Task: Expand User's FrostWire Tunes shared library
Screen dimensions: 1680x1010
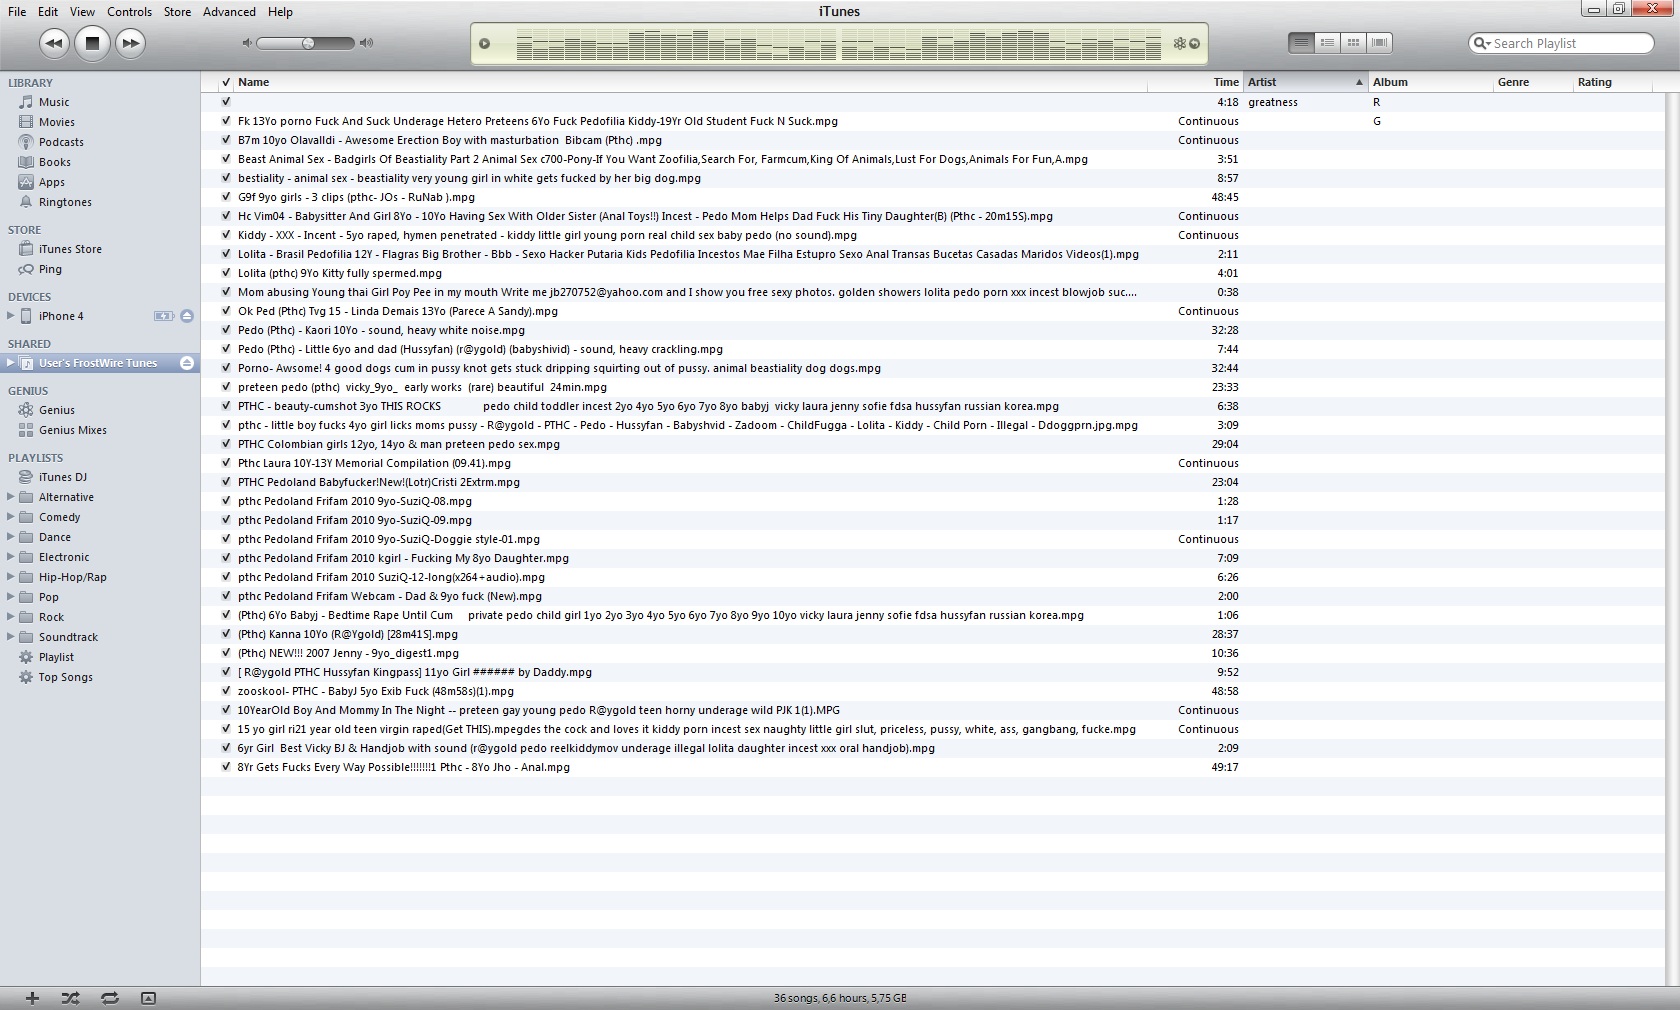Action: tap(11, 363)
